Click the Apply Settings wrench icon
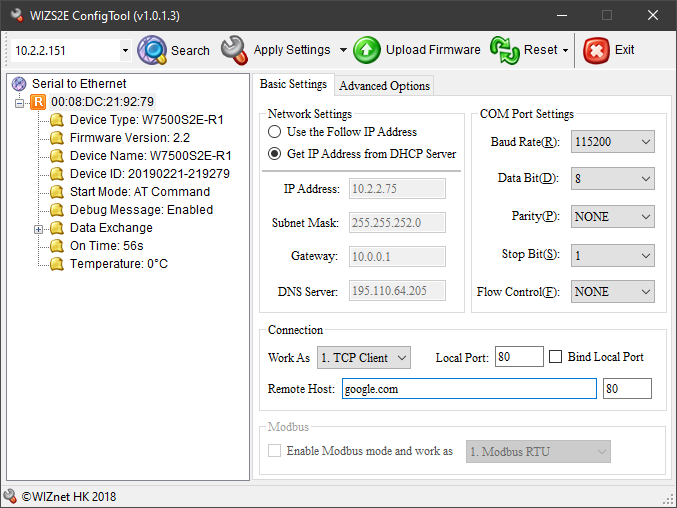677x508 pixels. [234, 50]
